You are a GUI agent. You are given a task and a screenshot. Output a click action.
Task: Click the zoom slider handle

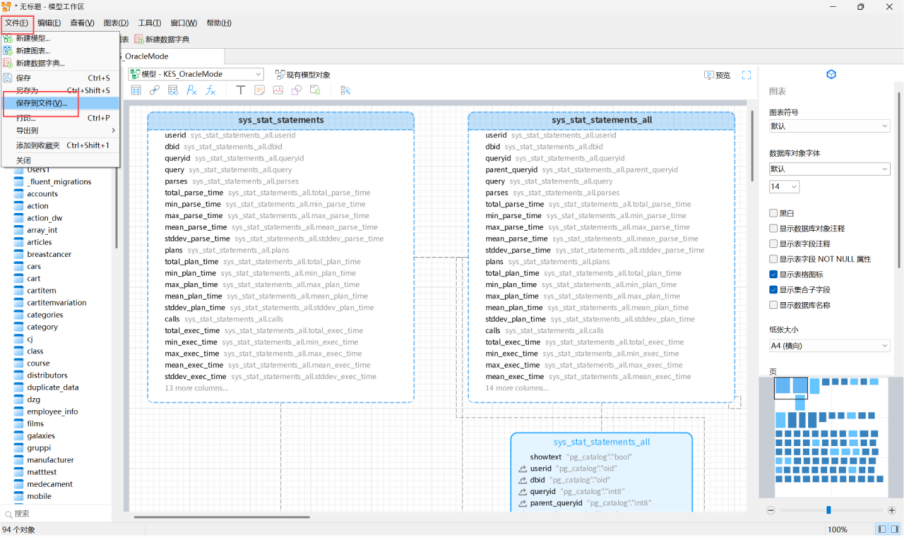[x=828, y=510]
